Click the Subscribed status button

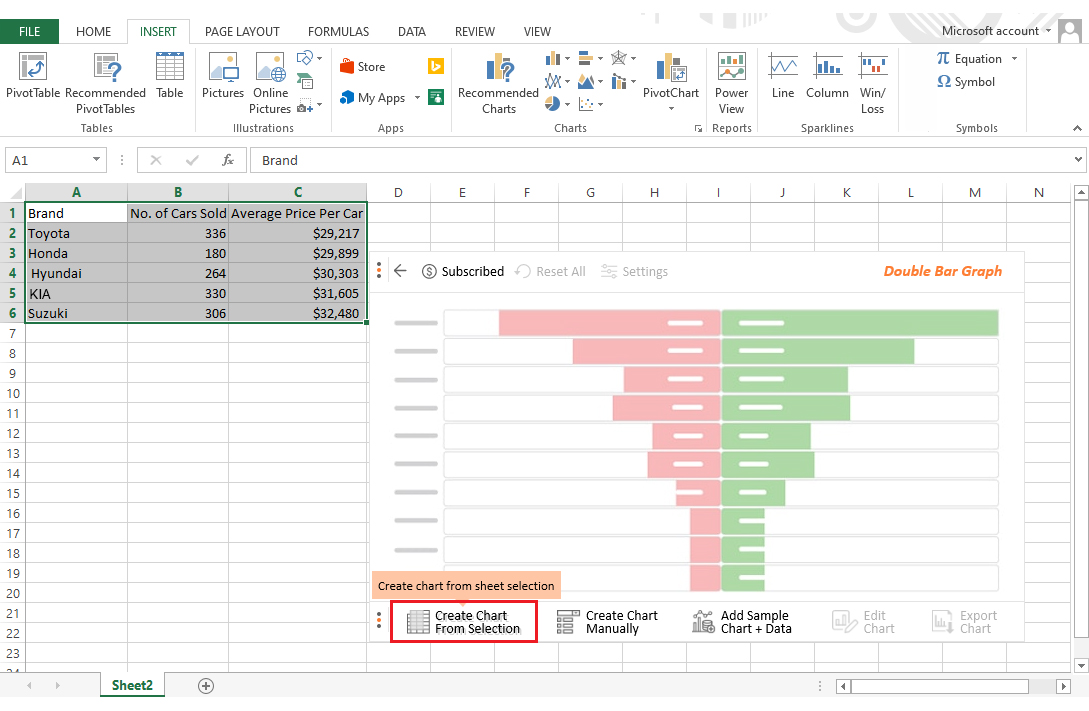[x=463, y=271]
